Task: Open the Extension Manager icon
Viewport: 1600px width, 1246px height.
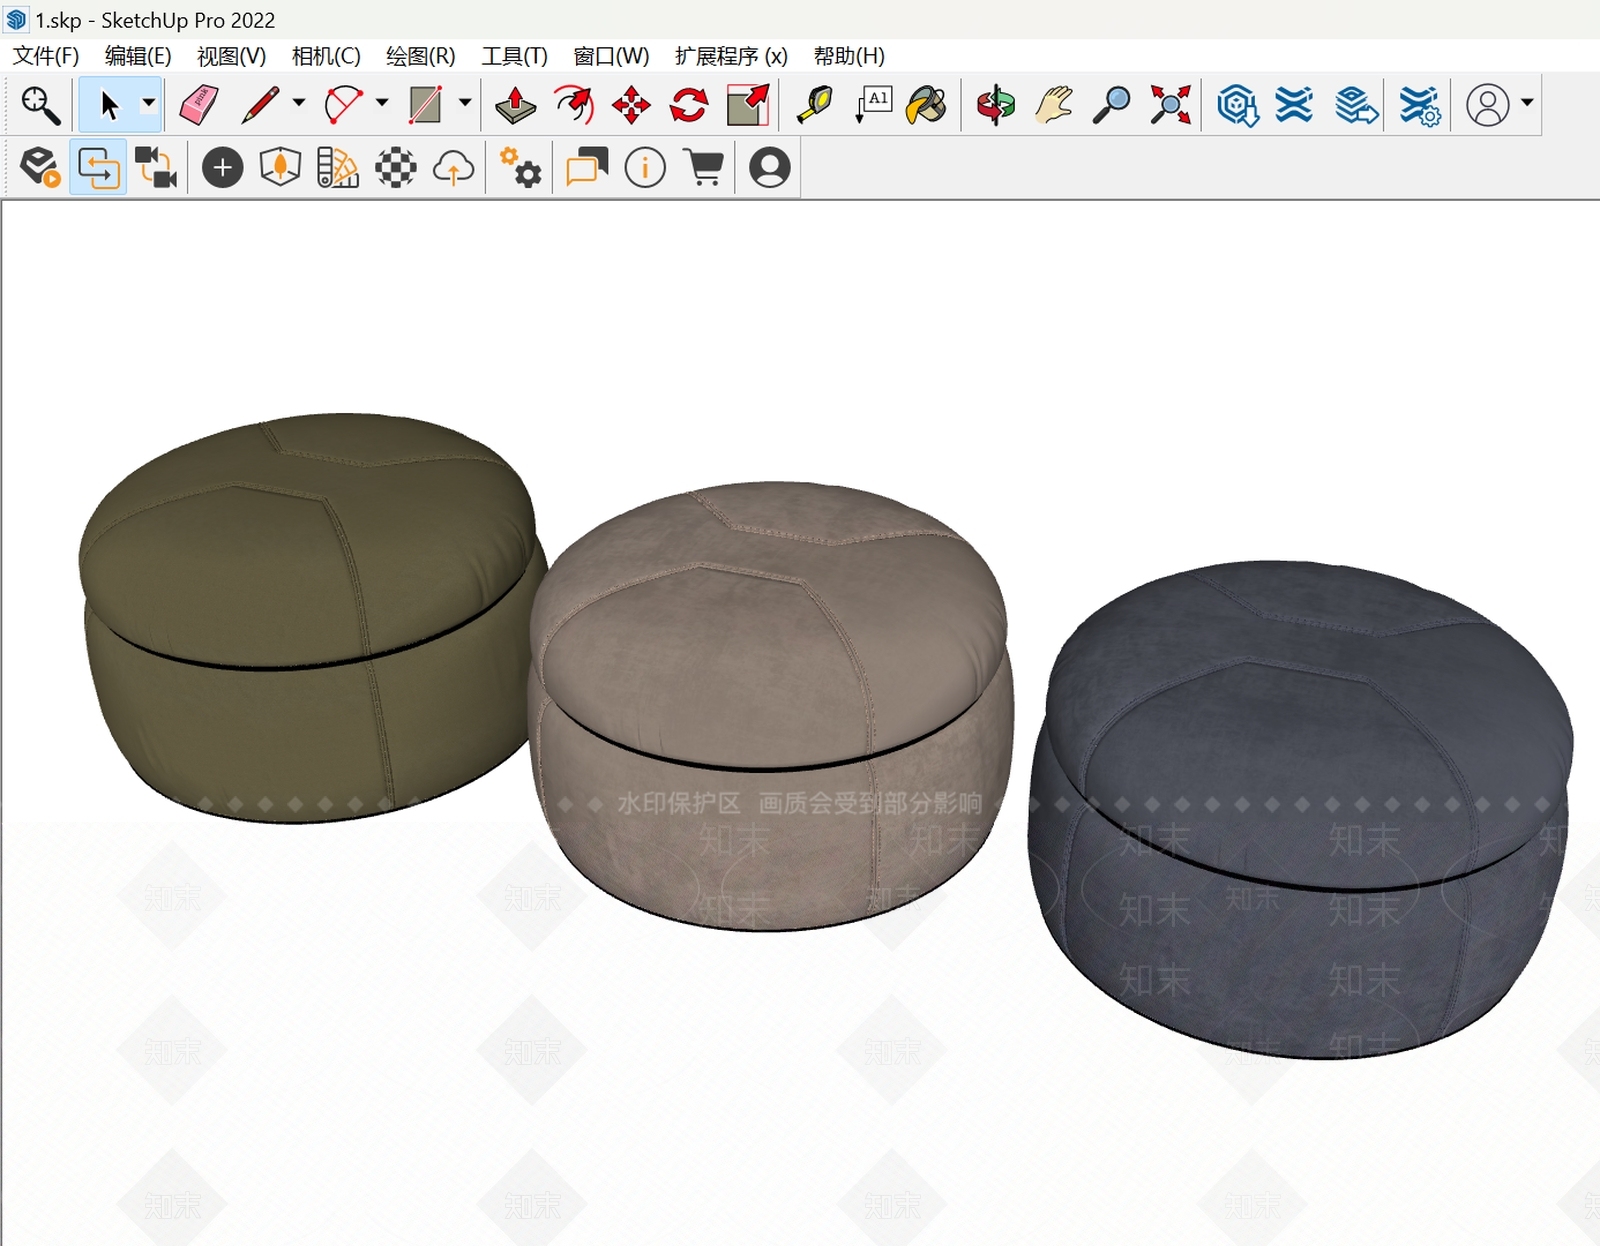Action: pyautogui.click(x=1419, y=104)
